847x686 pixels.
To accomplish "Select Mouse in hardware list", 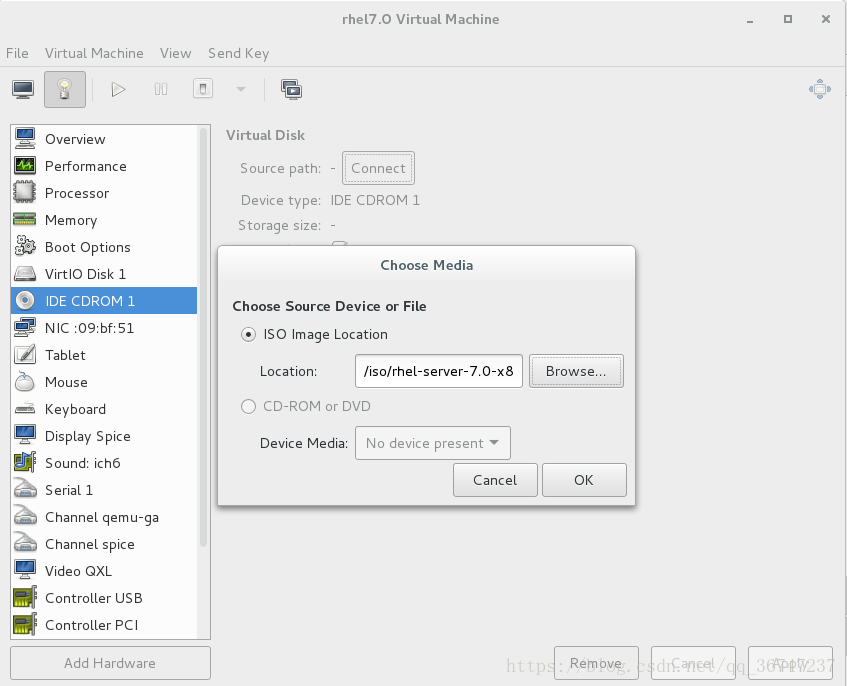I will (104, 382).
